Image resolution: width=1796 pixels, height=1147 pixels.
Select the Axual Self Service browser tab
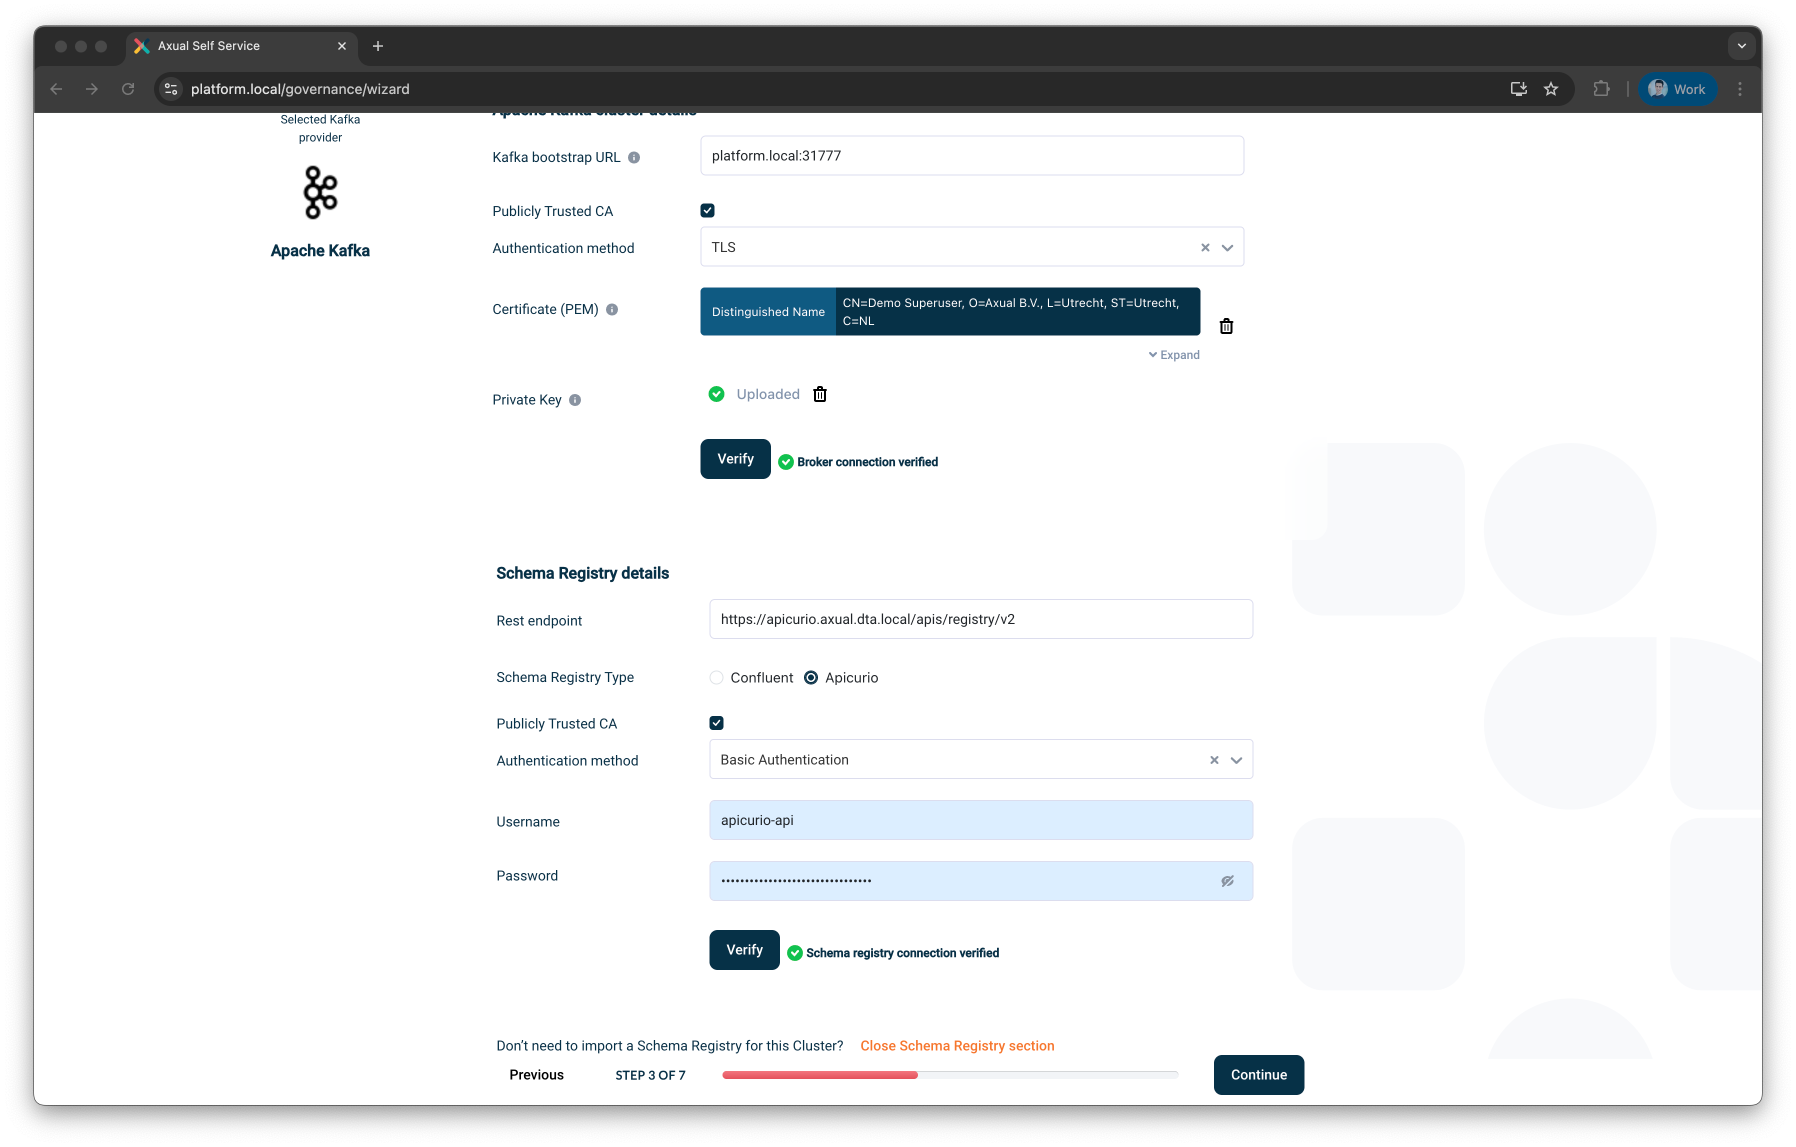coord(228,46)
